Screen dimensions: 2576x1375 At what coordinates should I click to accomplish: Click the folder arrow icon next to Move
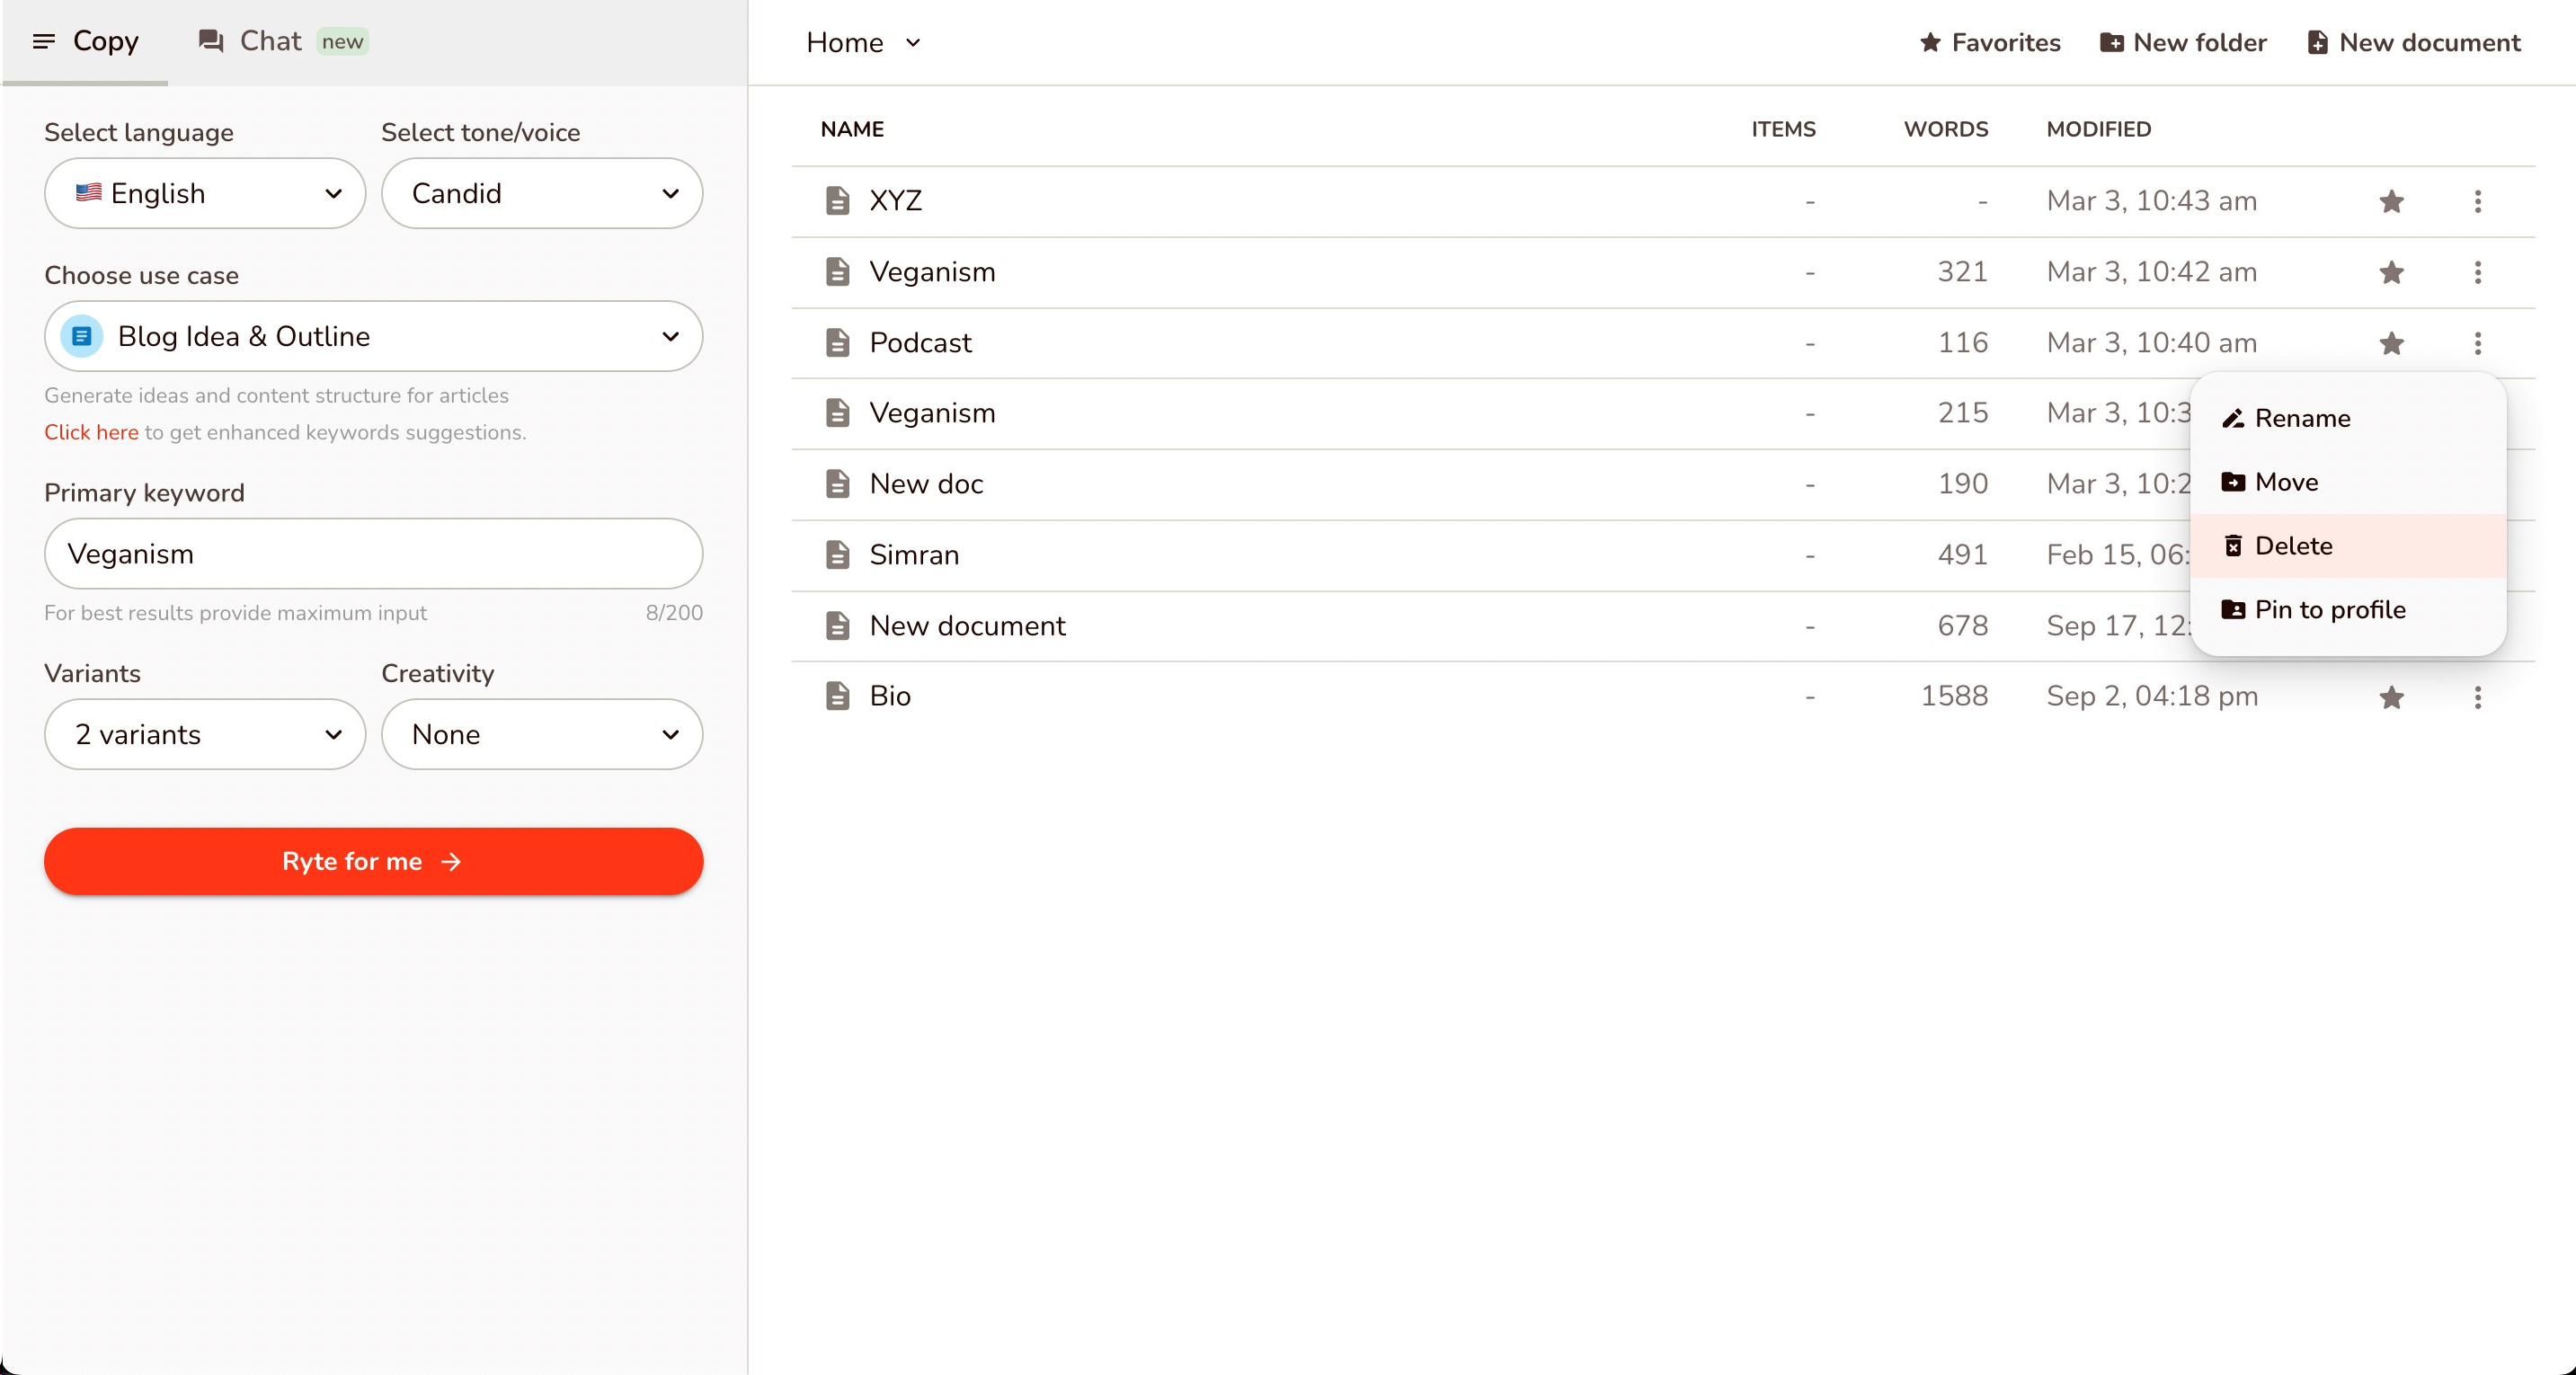pyautogui.click(x=2233, y=482)
